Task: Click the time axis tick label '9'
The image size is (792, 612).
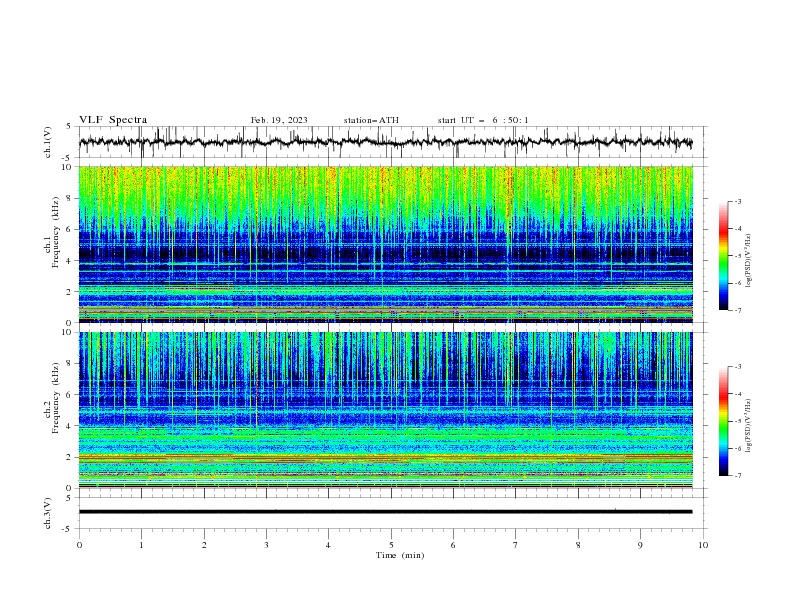Action: (x=640, y=545)
